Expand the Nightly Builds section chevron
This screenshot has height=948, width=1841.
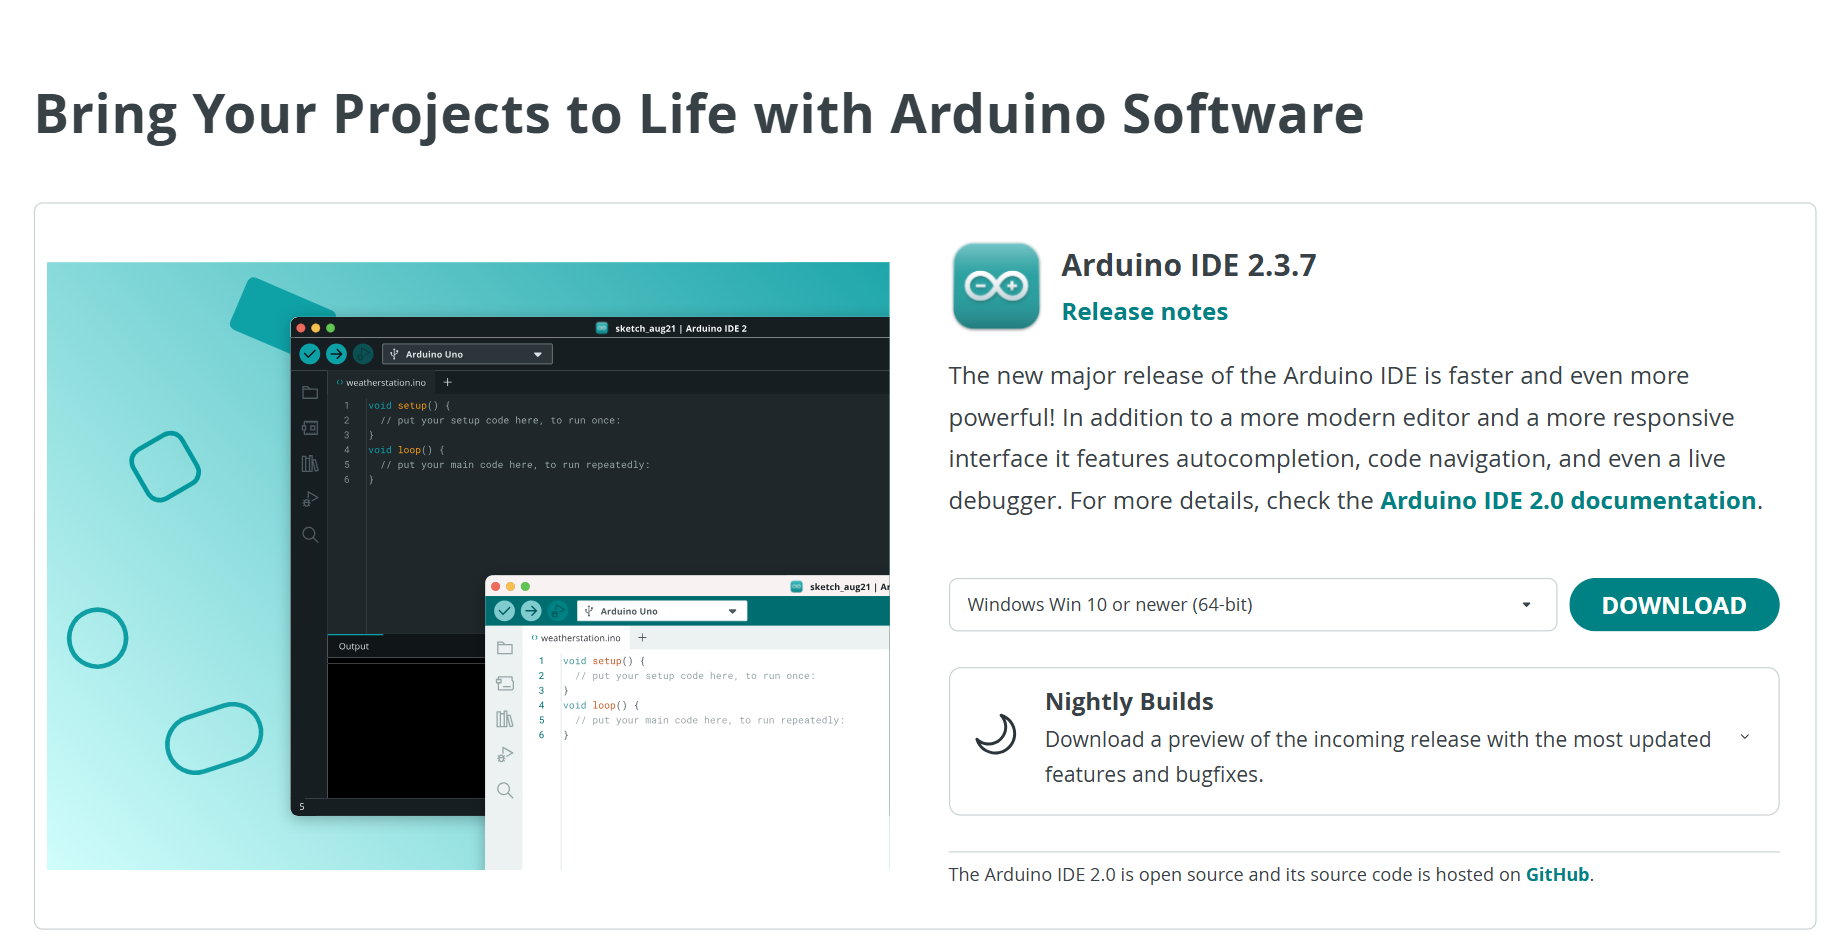click(1744, 738)
